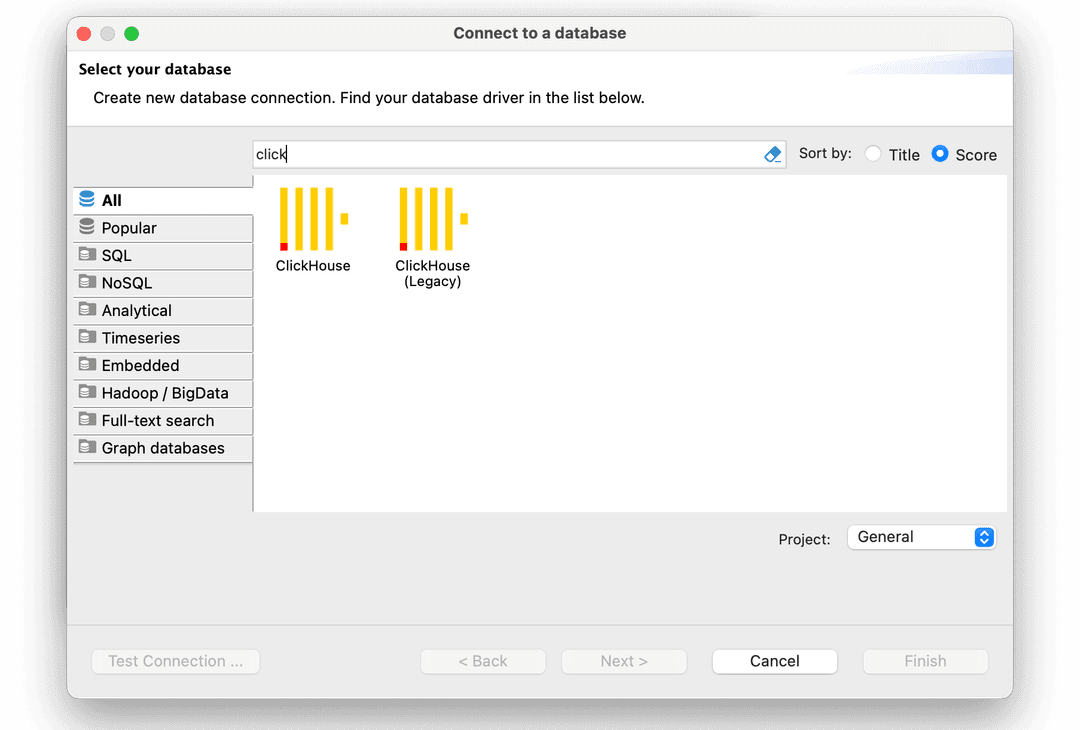Image resolution: width=1080 pixels, height=730 pixels.
Task: Switch to the SQL category
Action: click(x=163, y=256)
